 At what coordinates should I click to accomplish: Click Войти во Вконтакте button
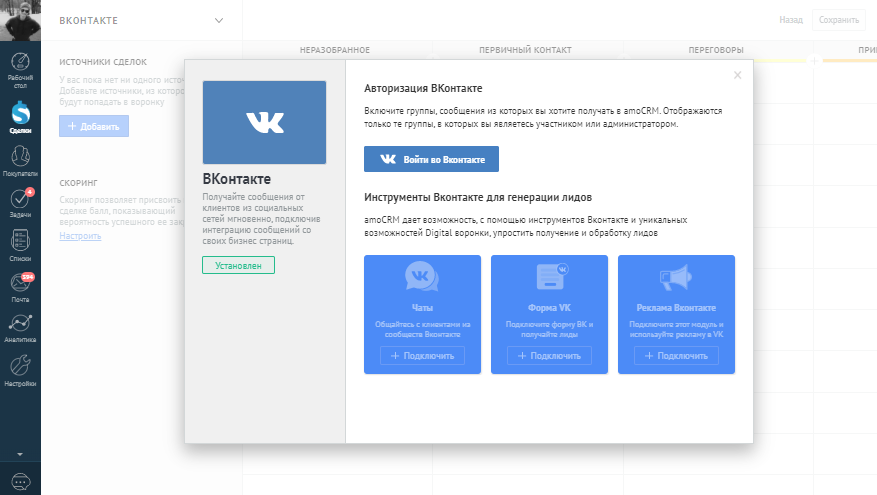(431, 159)
